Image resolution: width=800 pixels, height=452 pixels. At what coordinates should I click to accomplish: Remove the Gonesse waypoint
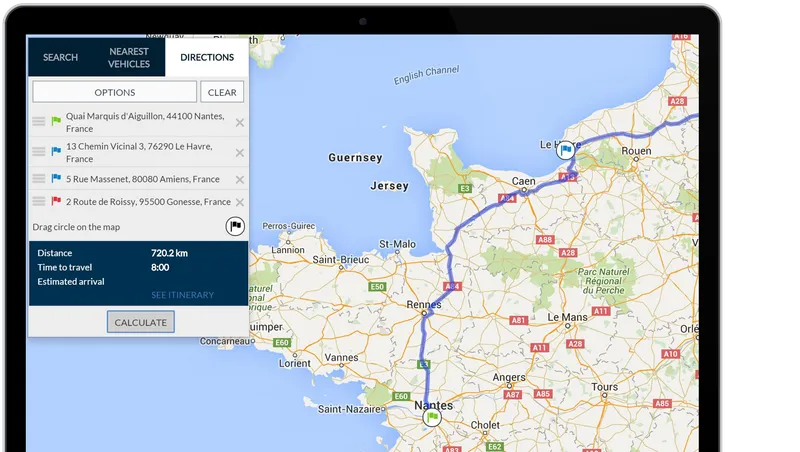click(x=239, y=202)
